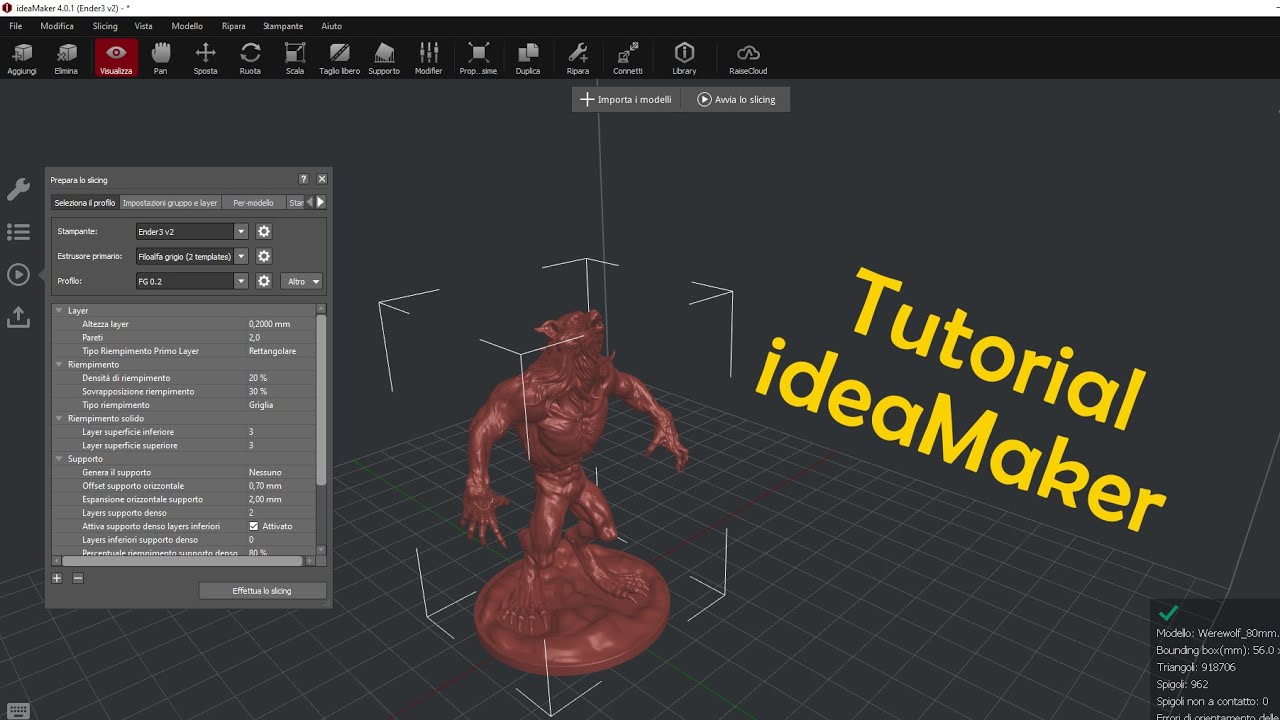The width and height of the screenshot is (1280, 720).
Task: Open the Connetti connect tool
Action: (x=628, y=58)
